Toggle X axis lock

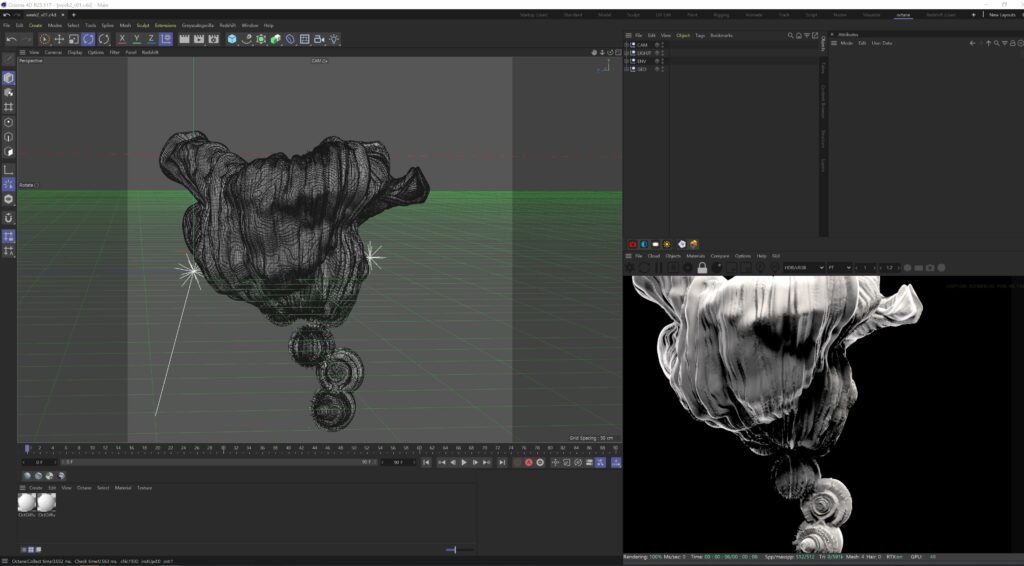coord(122,39)
